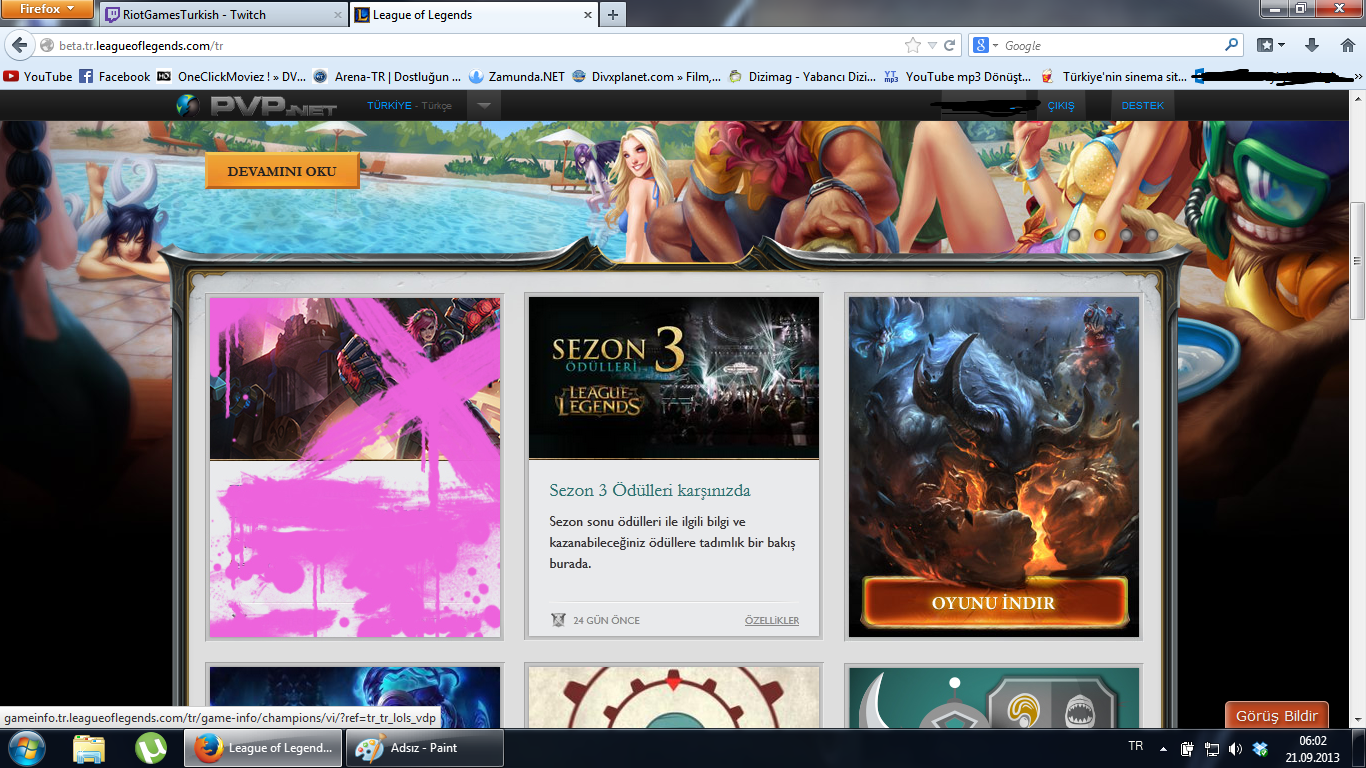Open Arena-TR bookmark
This screenshot has height=768, width=1366.
coord(387,76)
